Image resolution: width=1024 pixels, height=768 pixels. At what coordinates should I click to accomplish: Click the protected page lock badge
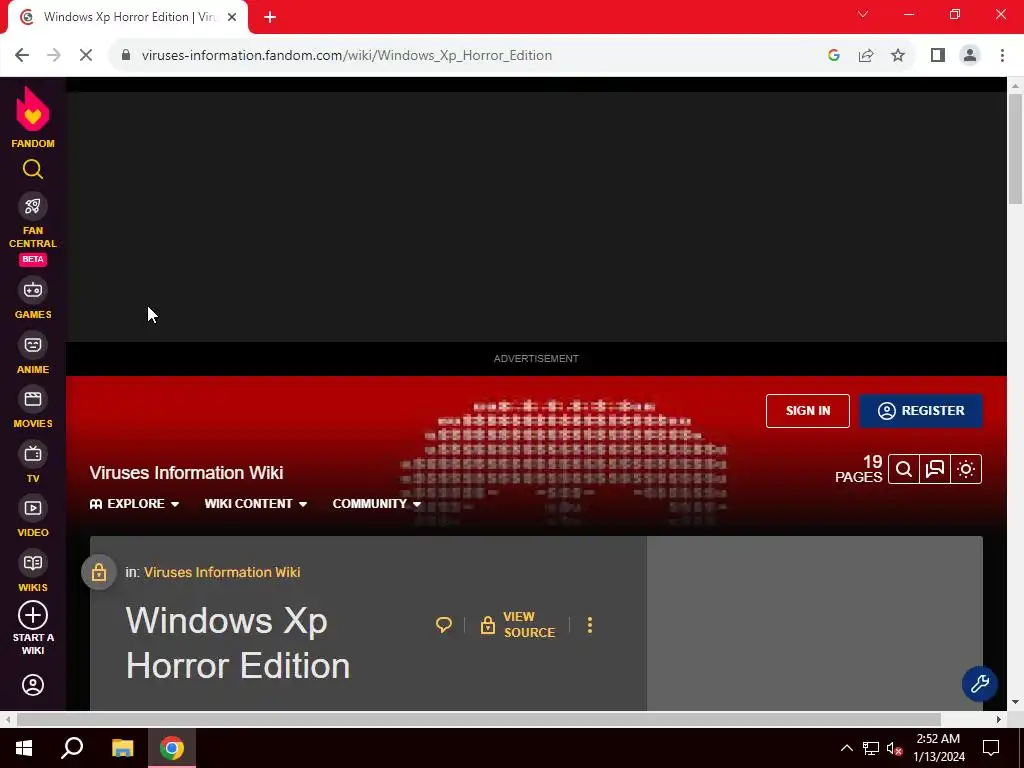pyautogui.click(x=99, y=572)
